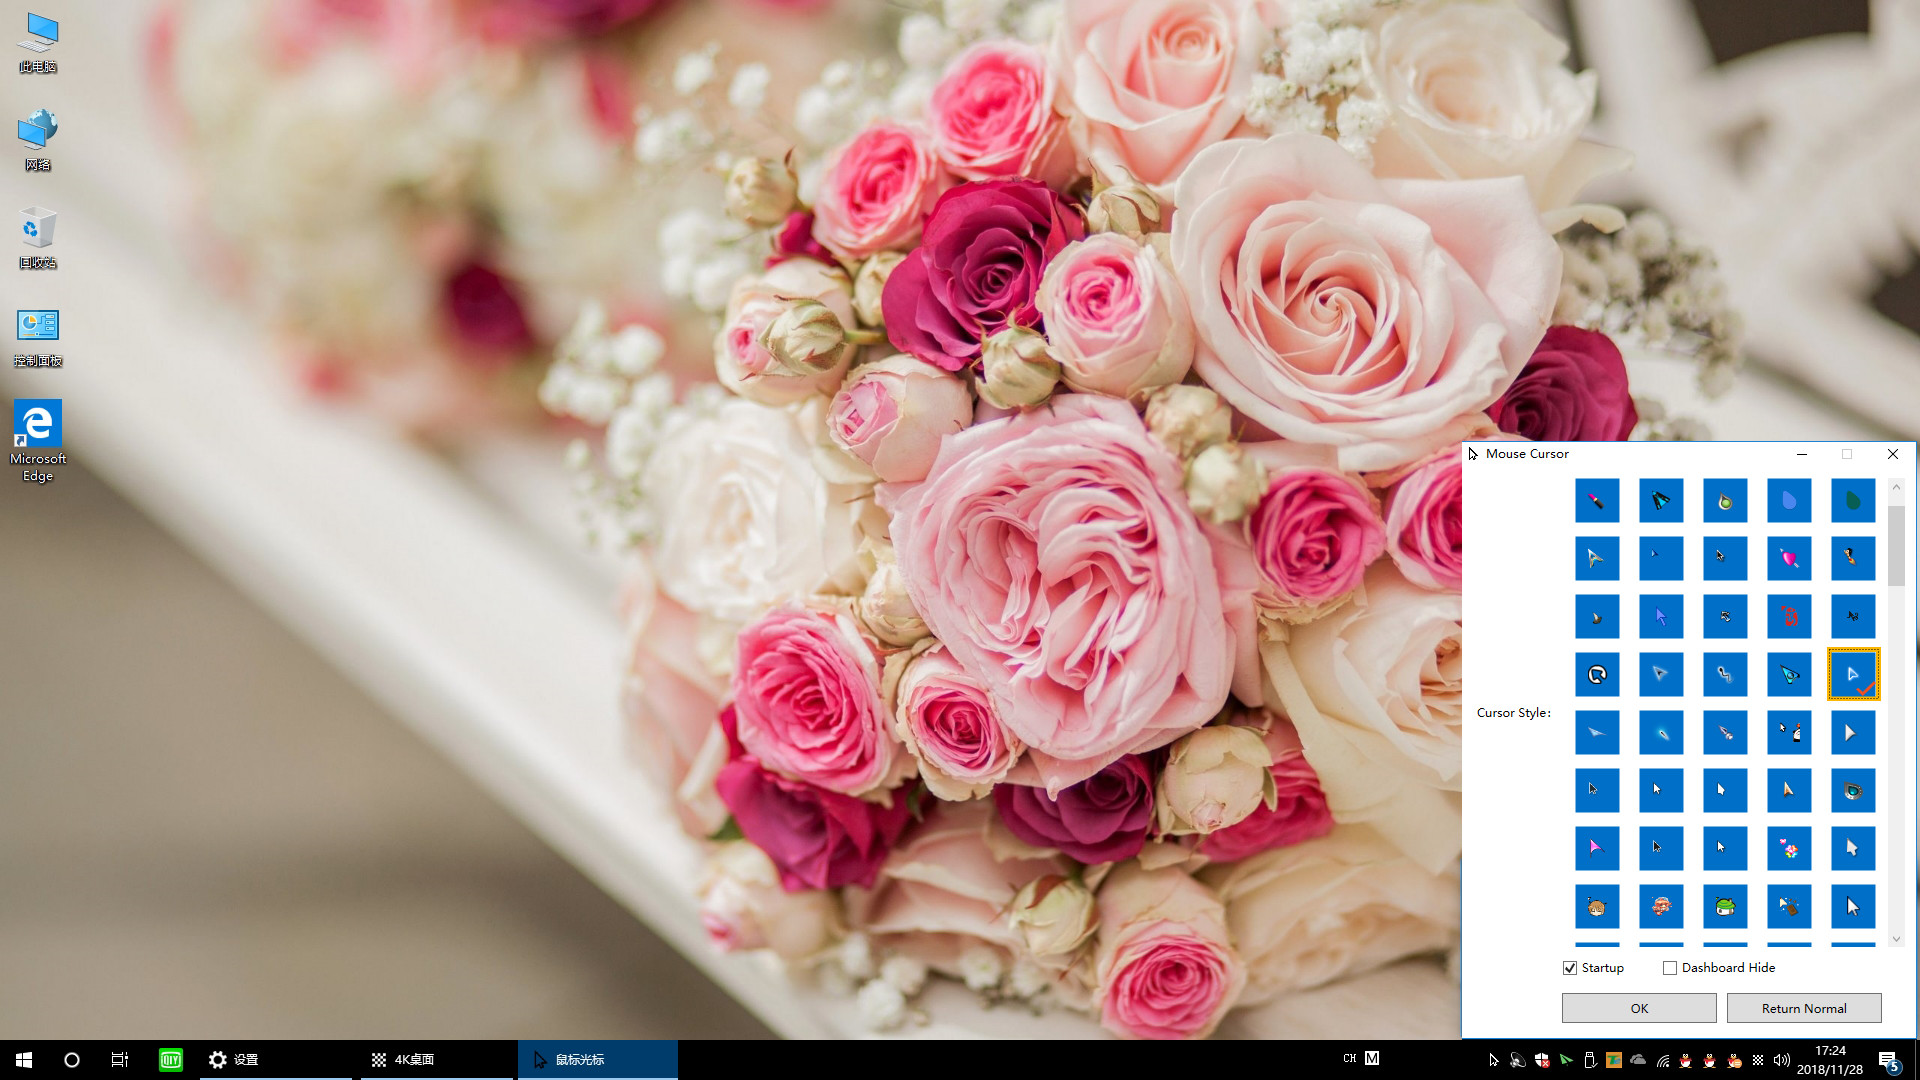Select the anime girl face cursor style
The image size is (1920, 1080).
point(1597,906)
